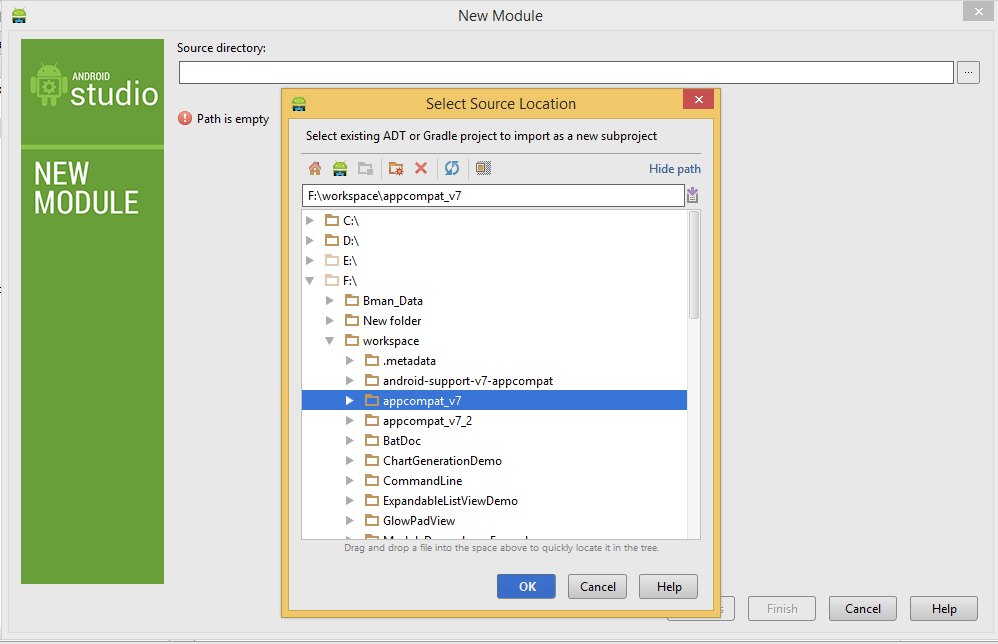Select the C:\ drive folder icon
998x644 pixels.
tap(332, 220)
